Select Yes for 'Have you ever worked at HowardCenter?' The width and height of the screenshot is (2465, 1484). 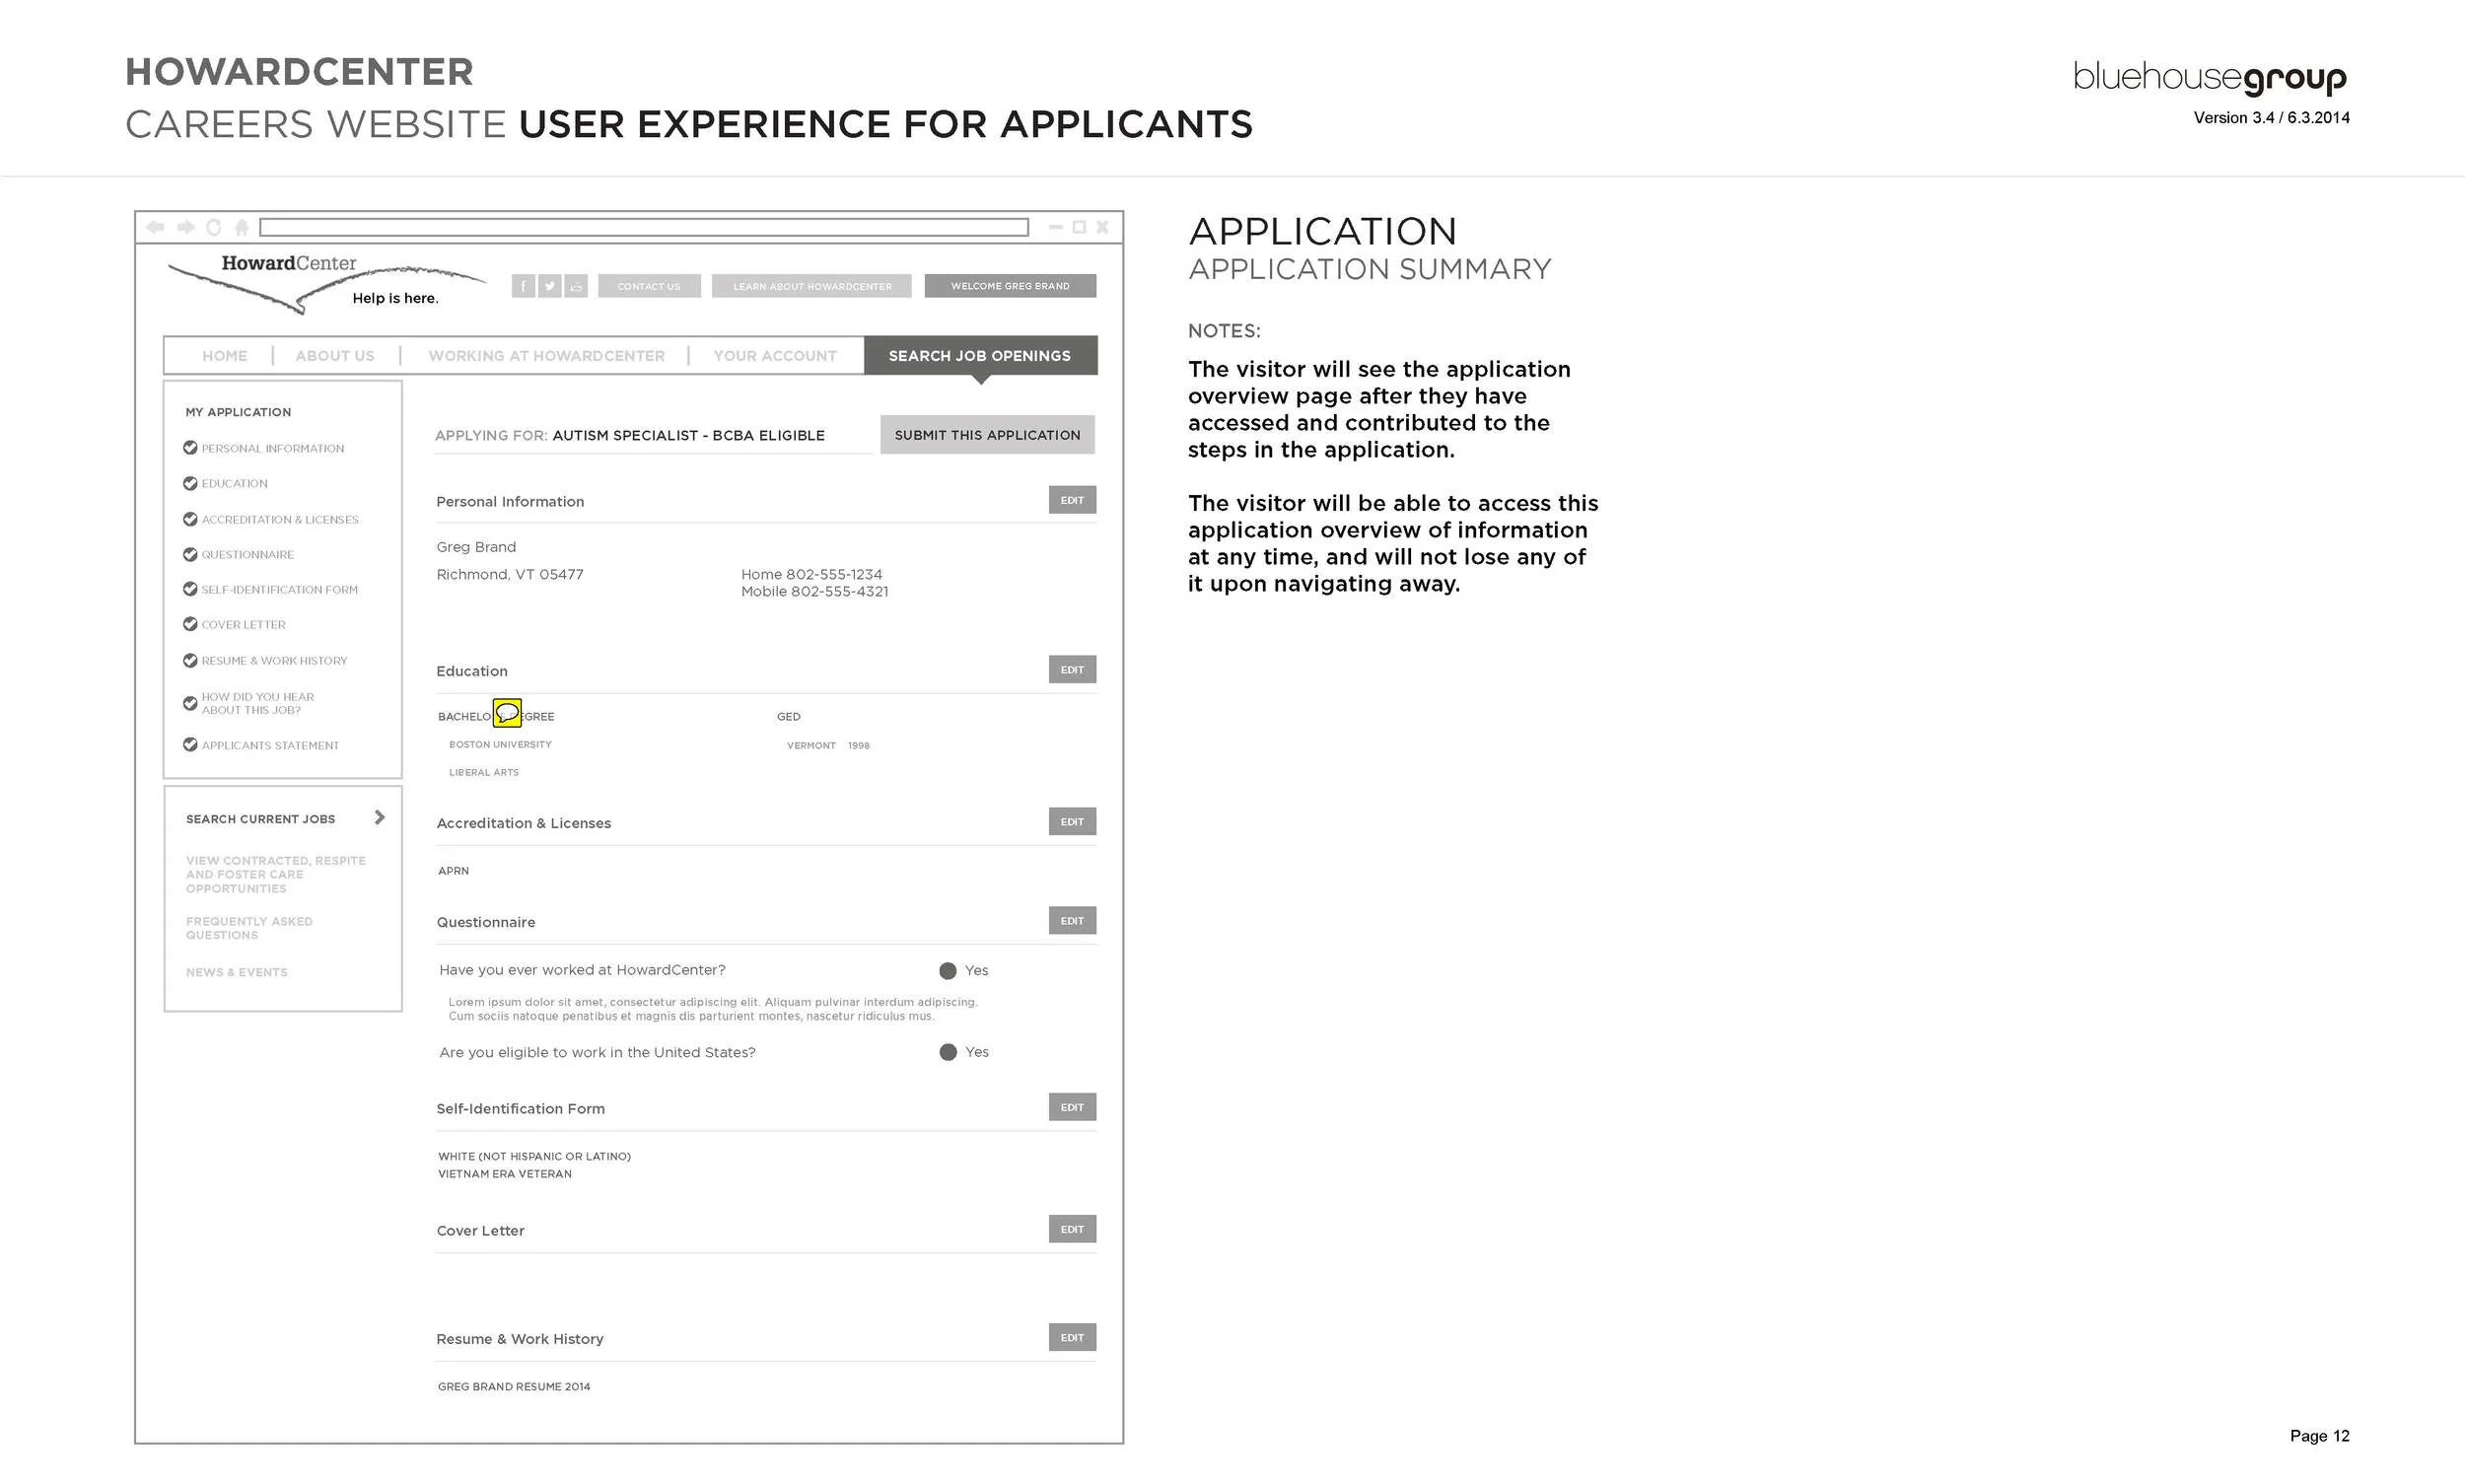click(x=947, y=970)
